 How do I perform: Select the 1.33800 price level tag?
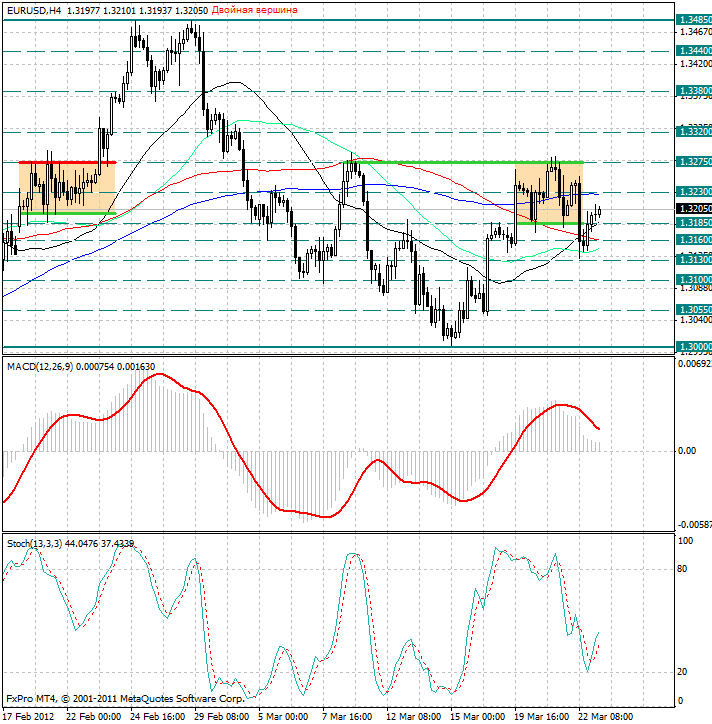(694, 91)
